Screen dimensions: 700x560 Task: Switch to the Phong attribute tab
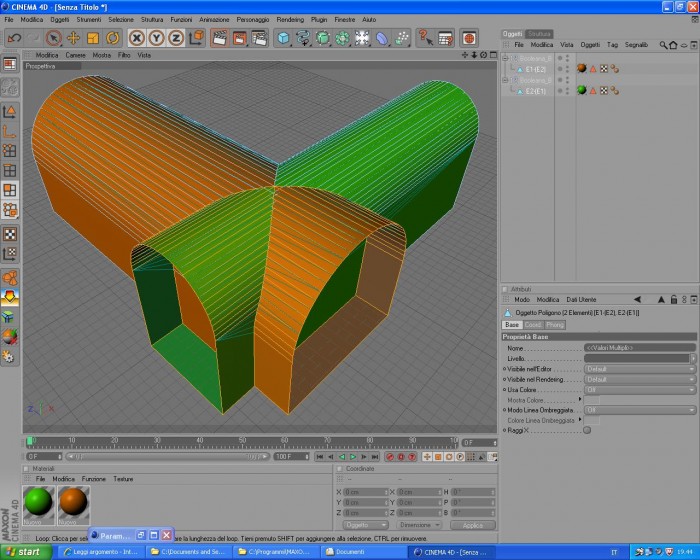(555, 325)
